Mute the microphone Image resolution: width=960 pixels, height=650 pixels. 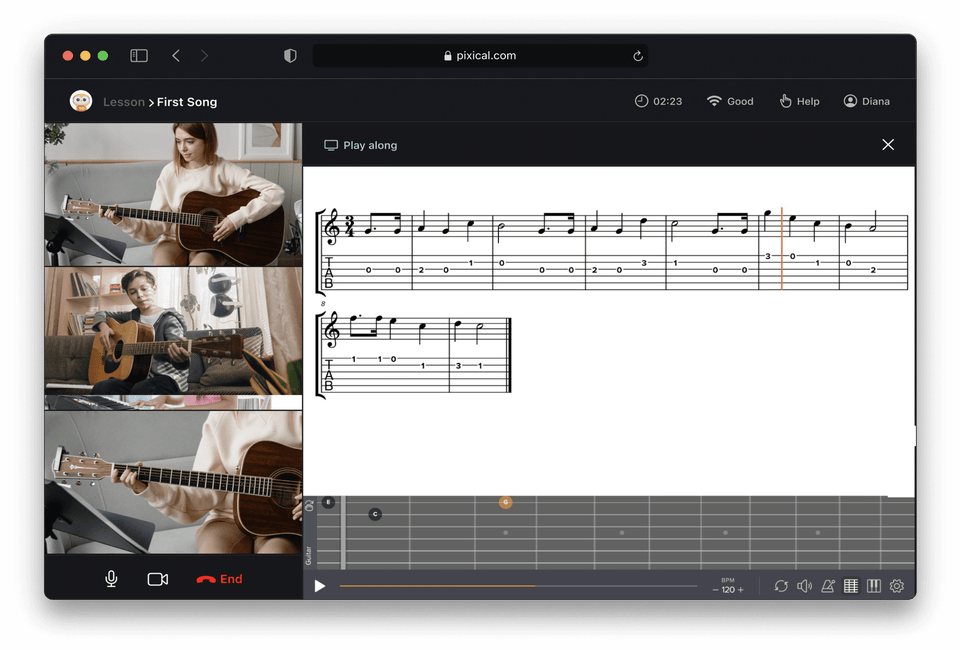pos(112,579)
